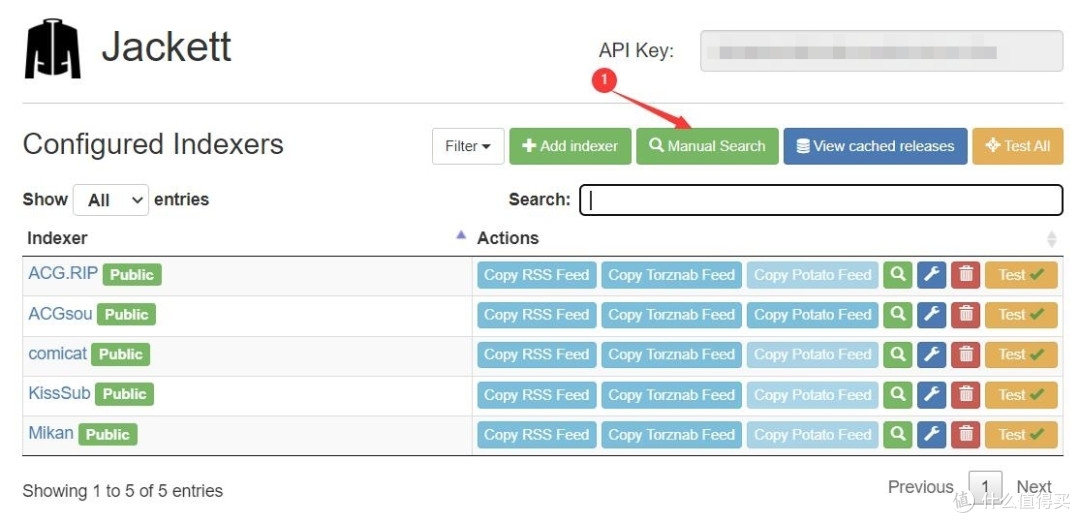Image resolution: width=1080 pixels, height=523 pixels.
Task: Go to the Next page
Action: coord(1033,487)
